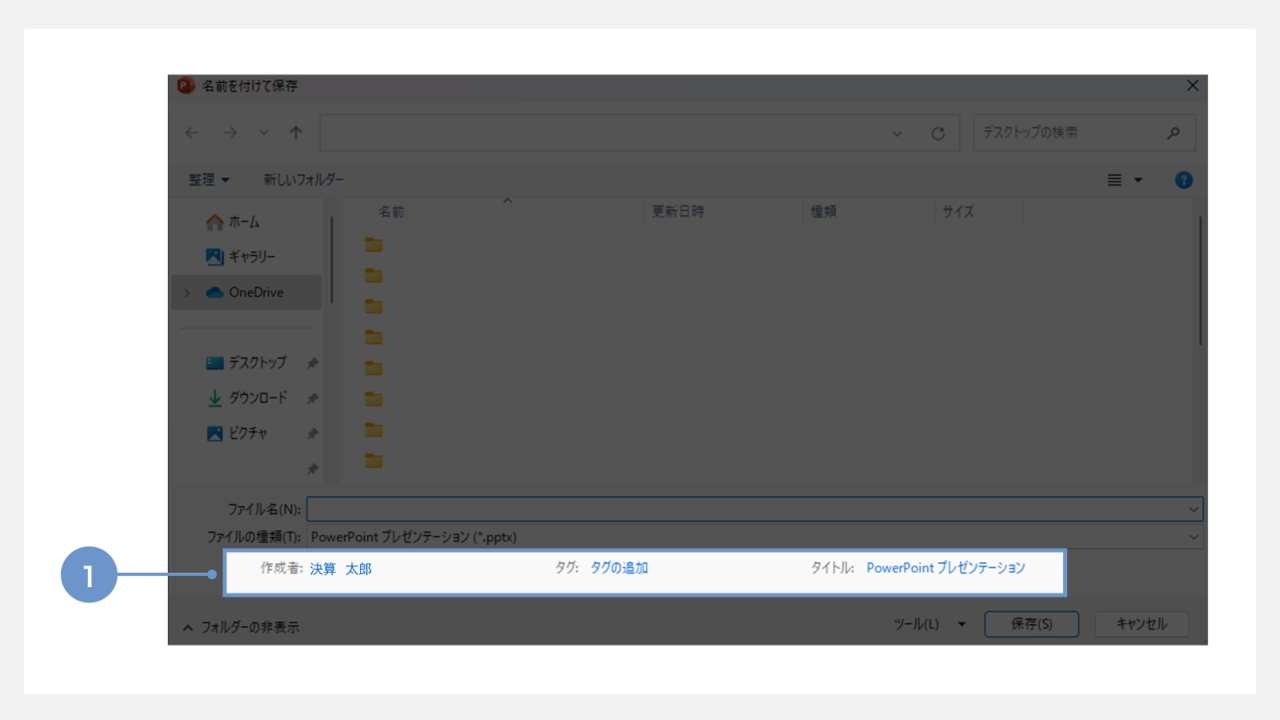The width and height of the screenshot is (1280, 720).
Task: Click the Back navigation arrow
Action: click(x=192, y=133)
